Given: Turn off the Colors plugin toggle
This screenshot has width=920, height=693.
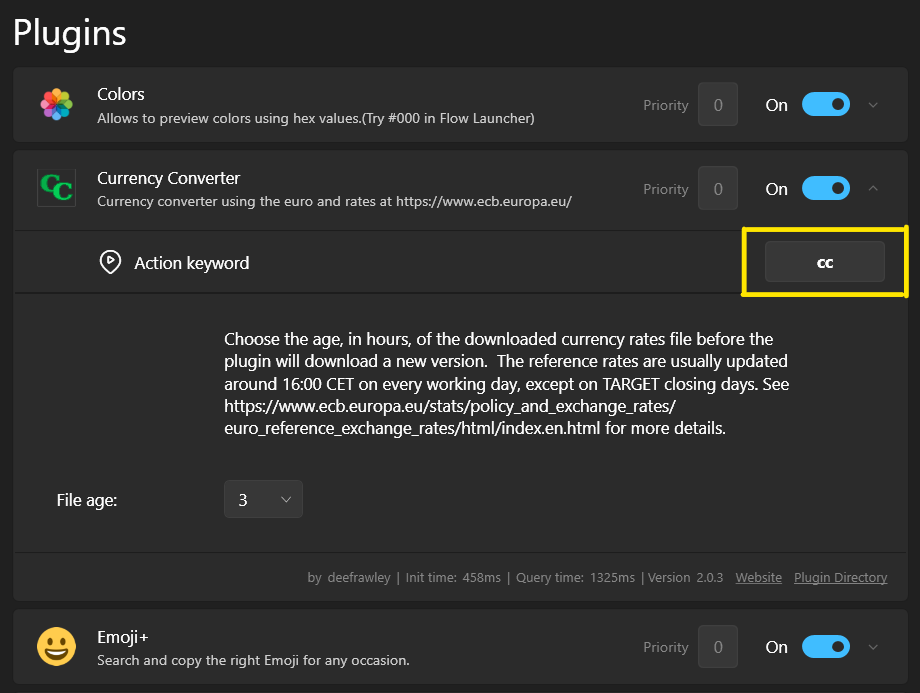Looking at the screenshot, I should (x=826, y=104).
